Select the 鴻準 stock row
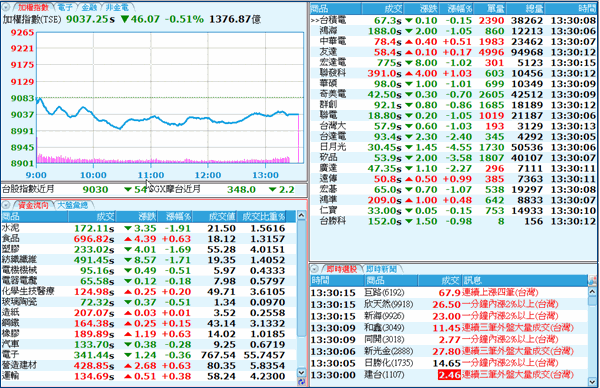 [x=453, y=200]
